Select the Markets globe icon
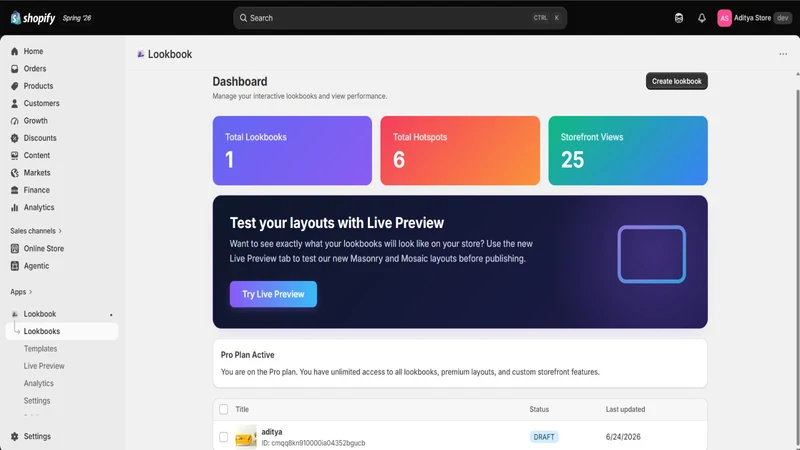The width and height of the screenshot is (800, 450). (14, 173)
